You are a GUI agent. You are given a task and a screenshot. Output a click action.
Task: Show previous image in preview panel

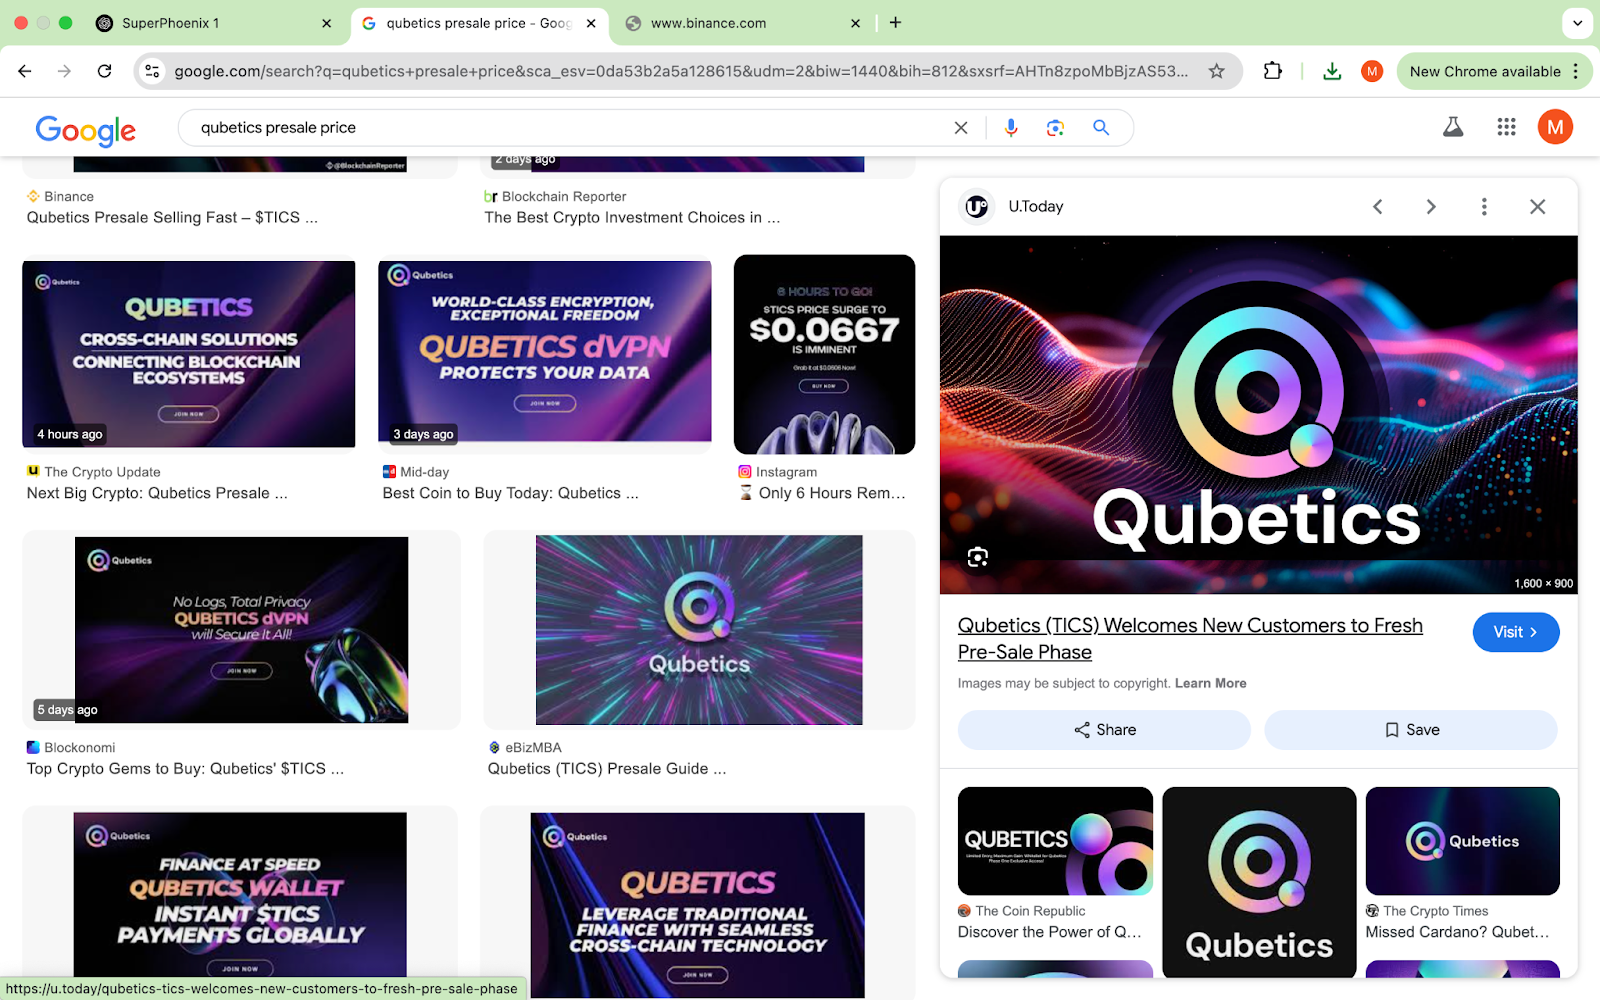1378,206
